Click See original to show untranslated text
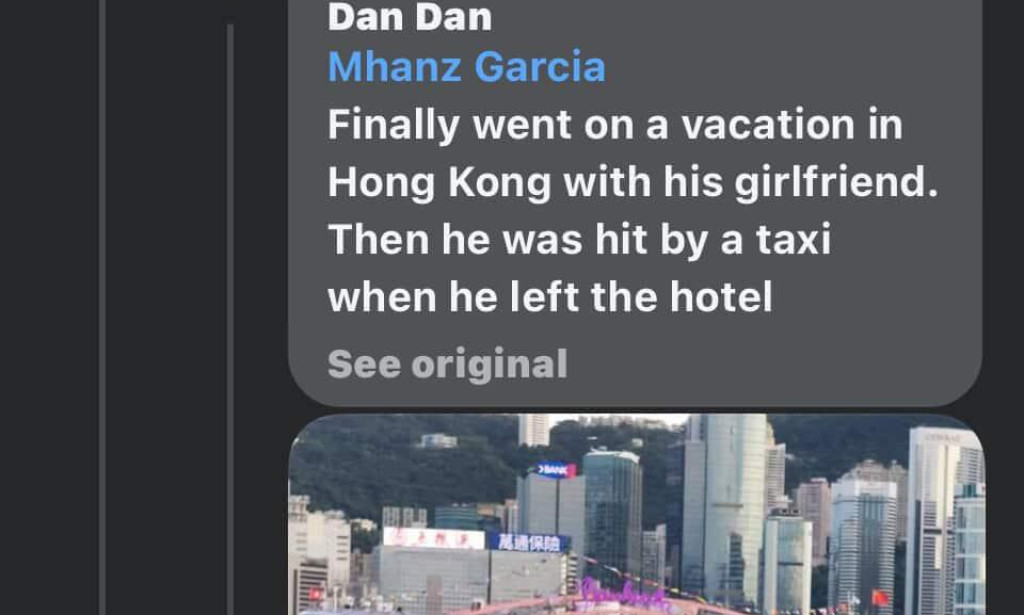This screenshot has height=615, width=1024. 447,364
